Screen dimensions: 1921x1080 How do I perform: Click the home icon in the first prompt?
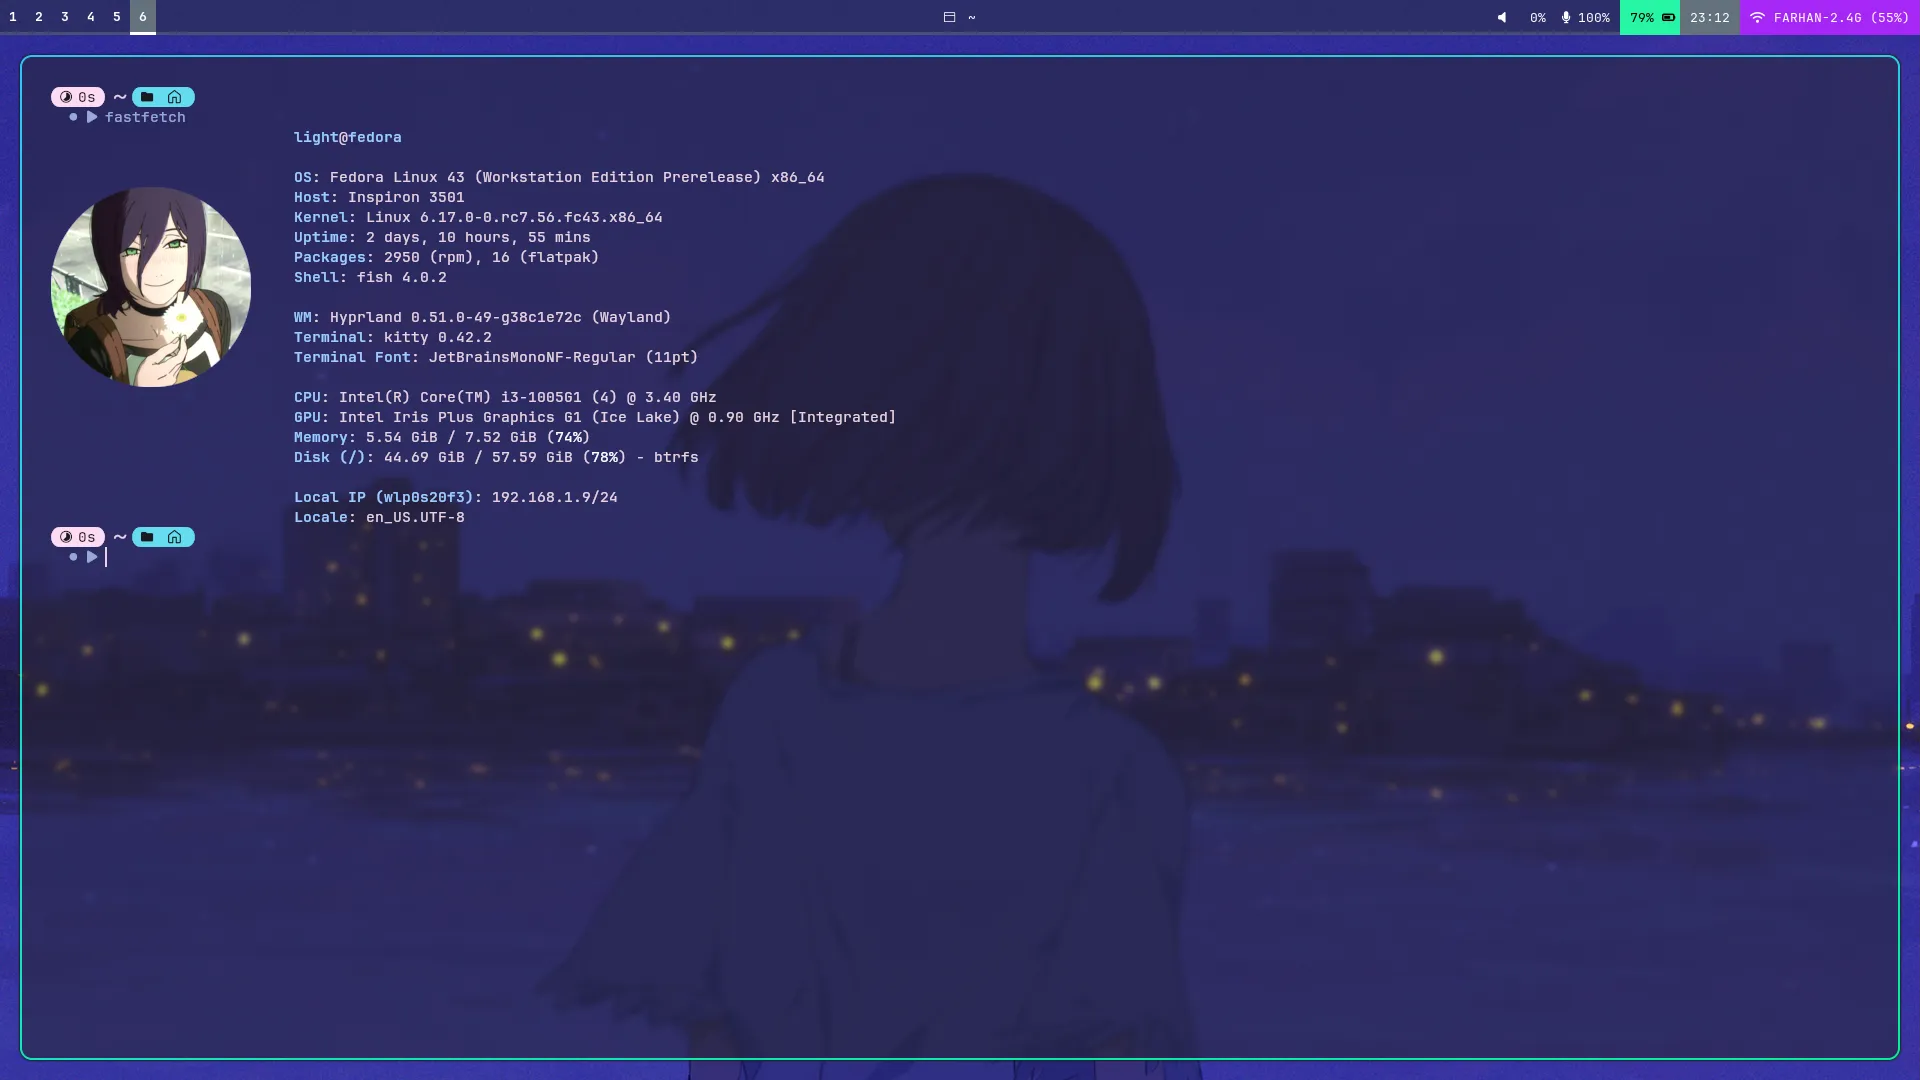(x=175, y=97)
